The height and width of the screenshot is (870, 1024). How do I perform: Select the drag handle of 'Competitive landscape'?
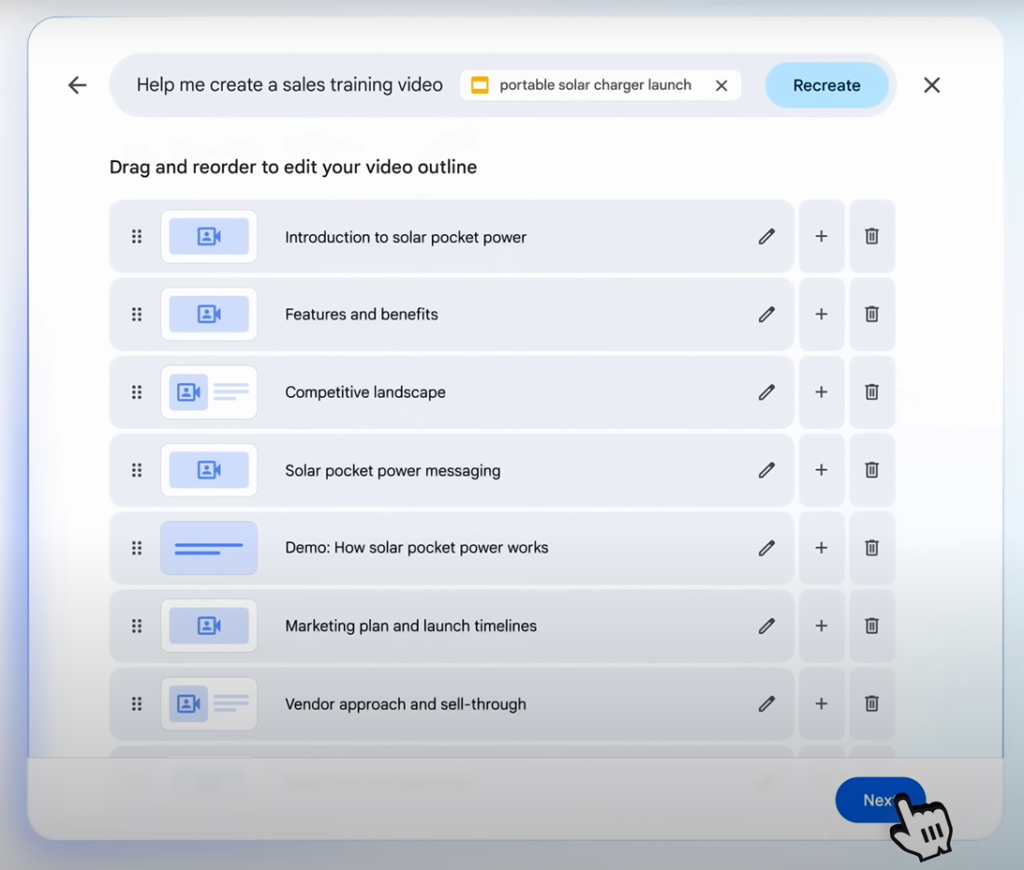(136, 392)
